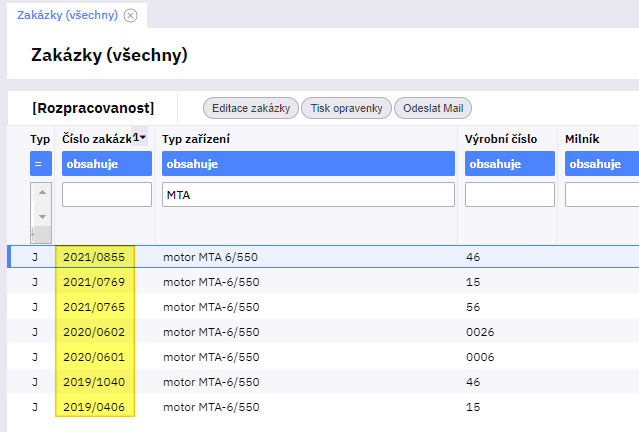Screen dimensions: 639x432
Task: Click the Číslo zakázky filter input
Action: pyautogui.click(x=106, y=194)
